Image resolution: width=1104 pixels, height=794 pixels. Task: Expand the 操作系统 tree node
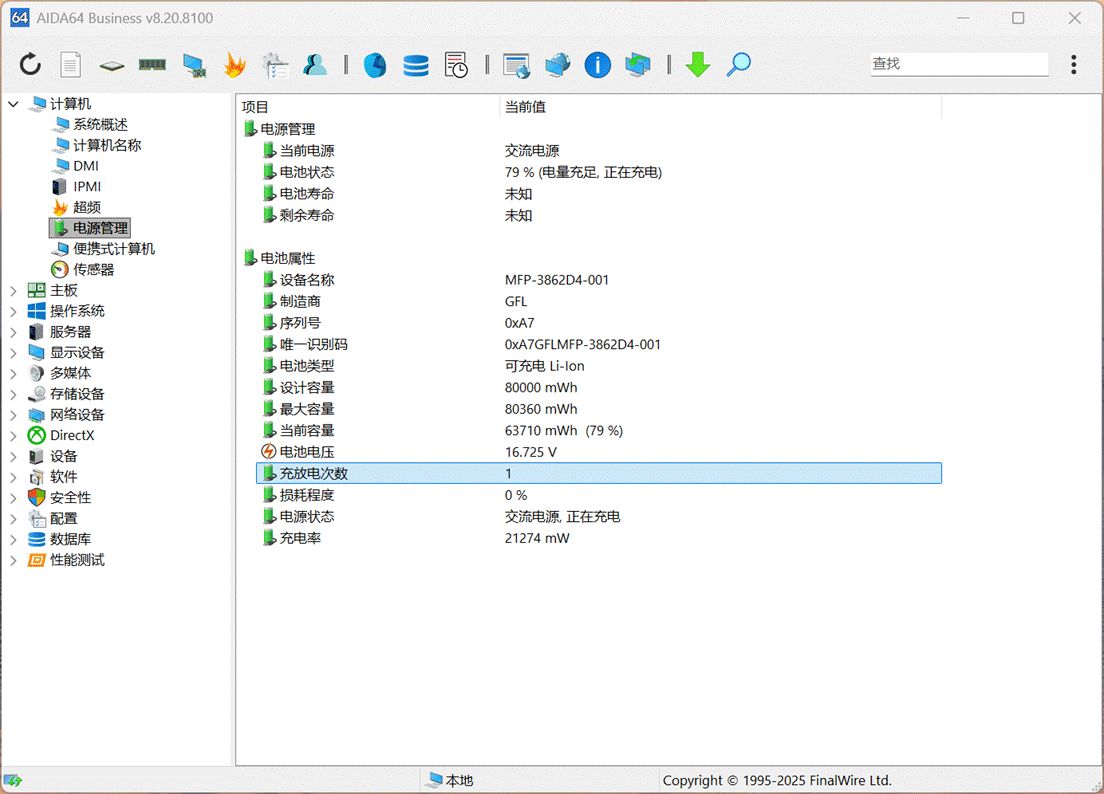pos(13,311)
